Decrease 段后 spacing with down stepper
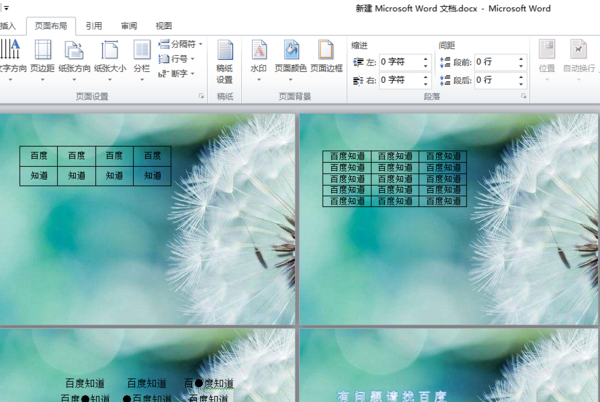The image size is (600, 402). point(521,84)
